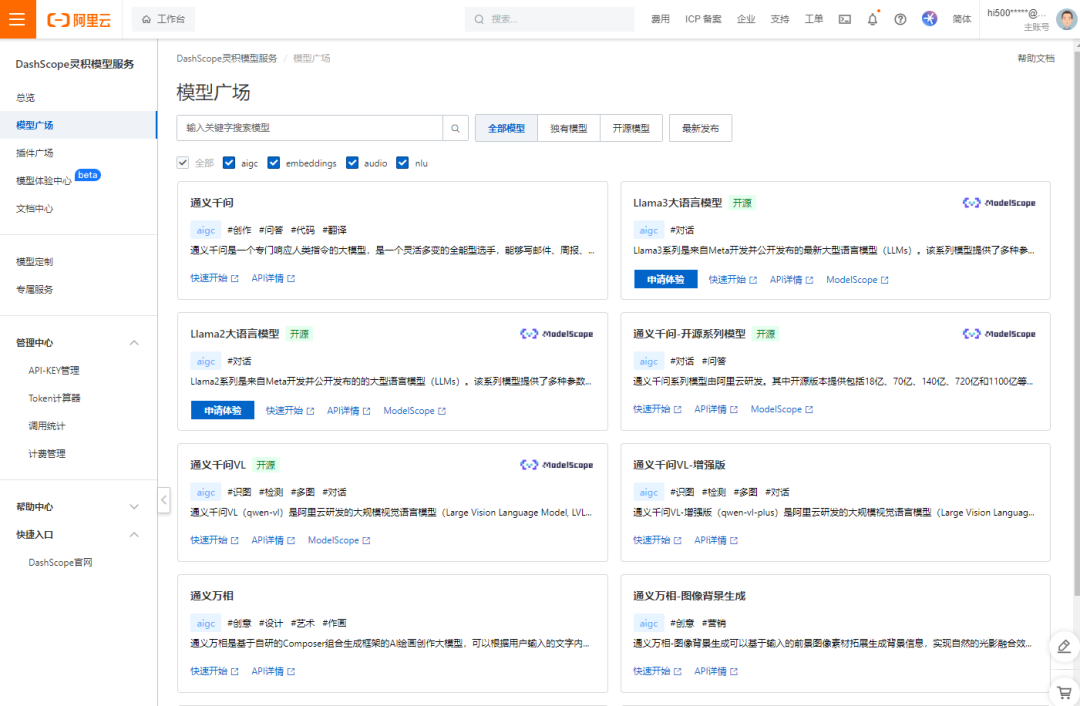The height and width of the screenshot is (706, 1080).
Task: Open the pencil edit icon at bottom right
Action: pos(1063,647)
